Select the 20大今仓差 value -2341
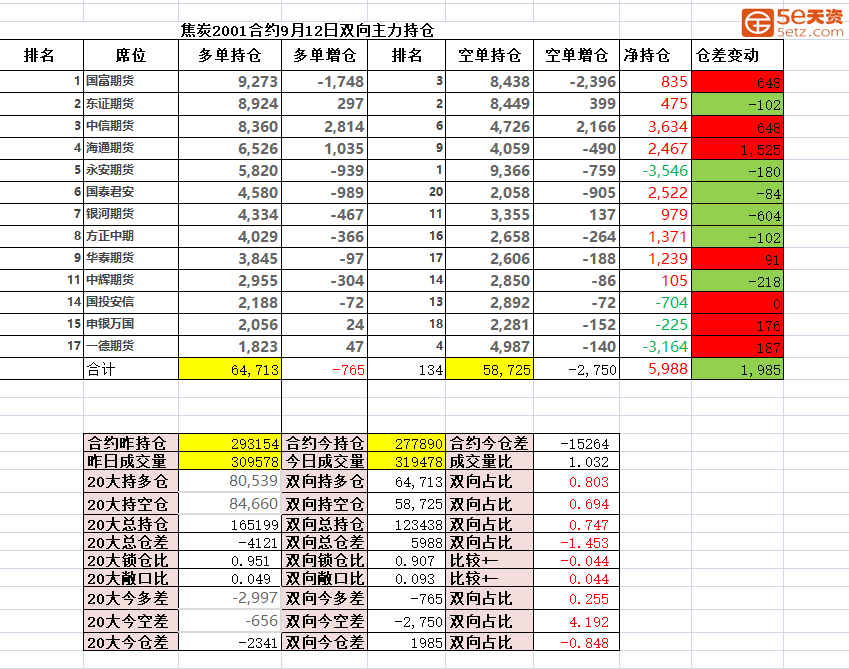 point(230,642)
